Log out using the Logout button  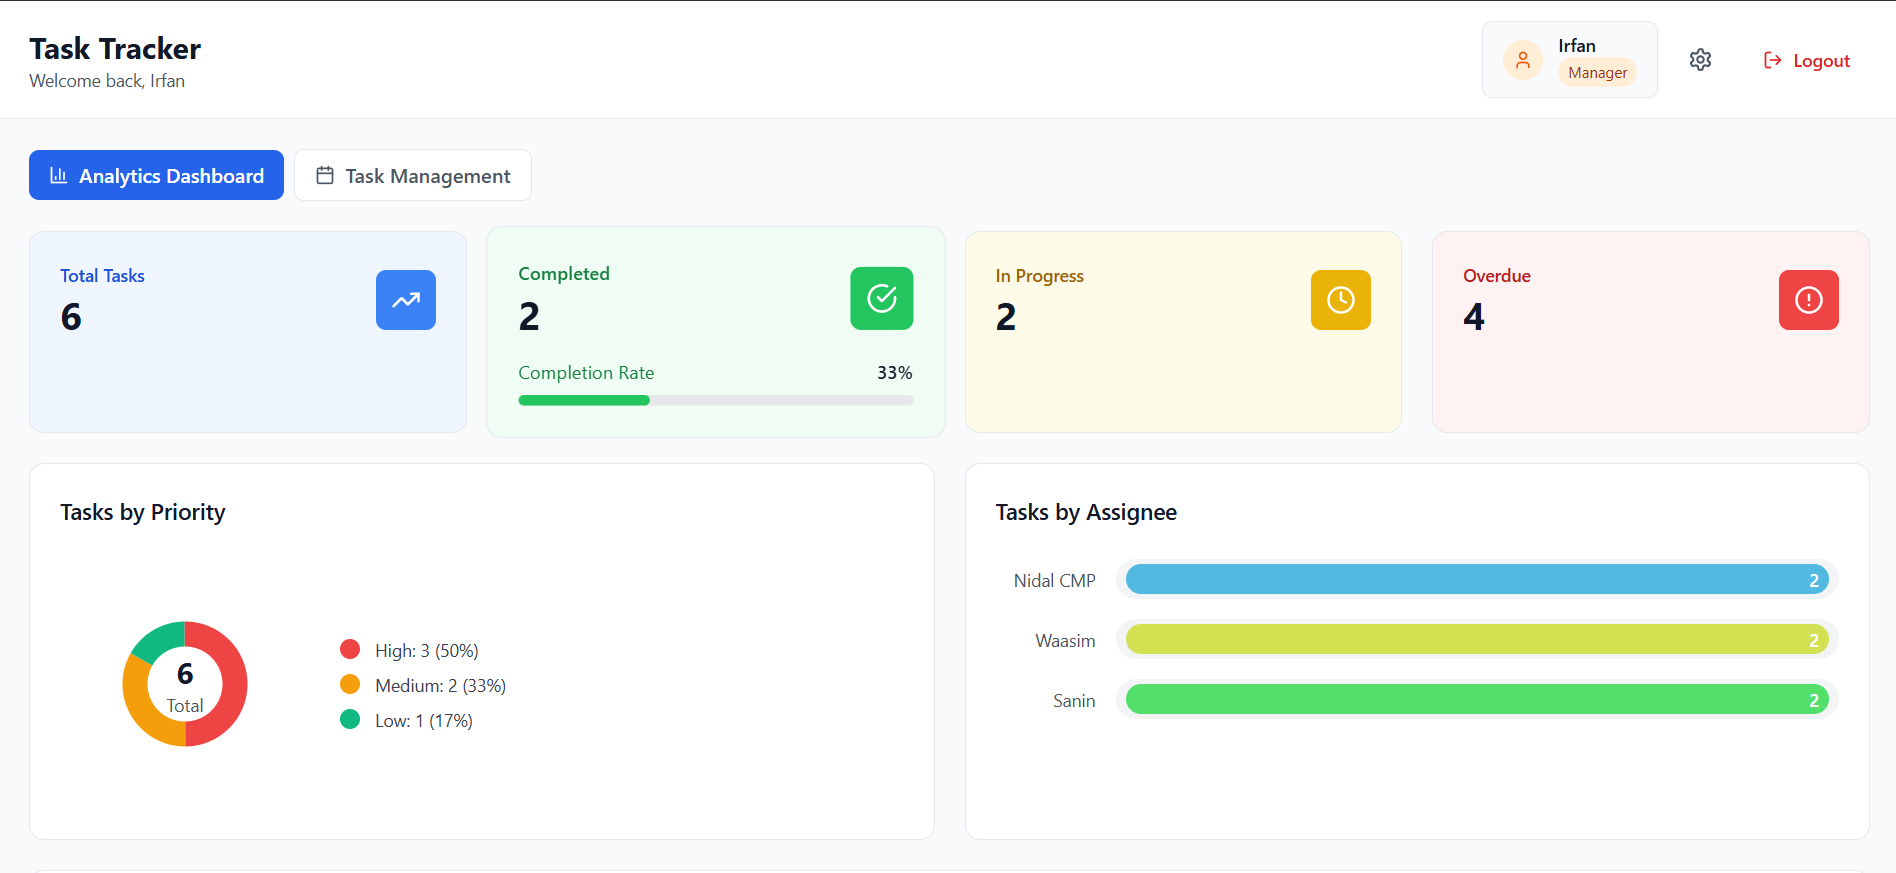[1807, 60]
